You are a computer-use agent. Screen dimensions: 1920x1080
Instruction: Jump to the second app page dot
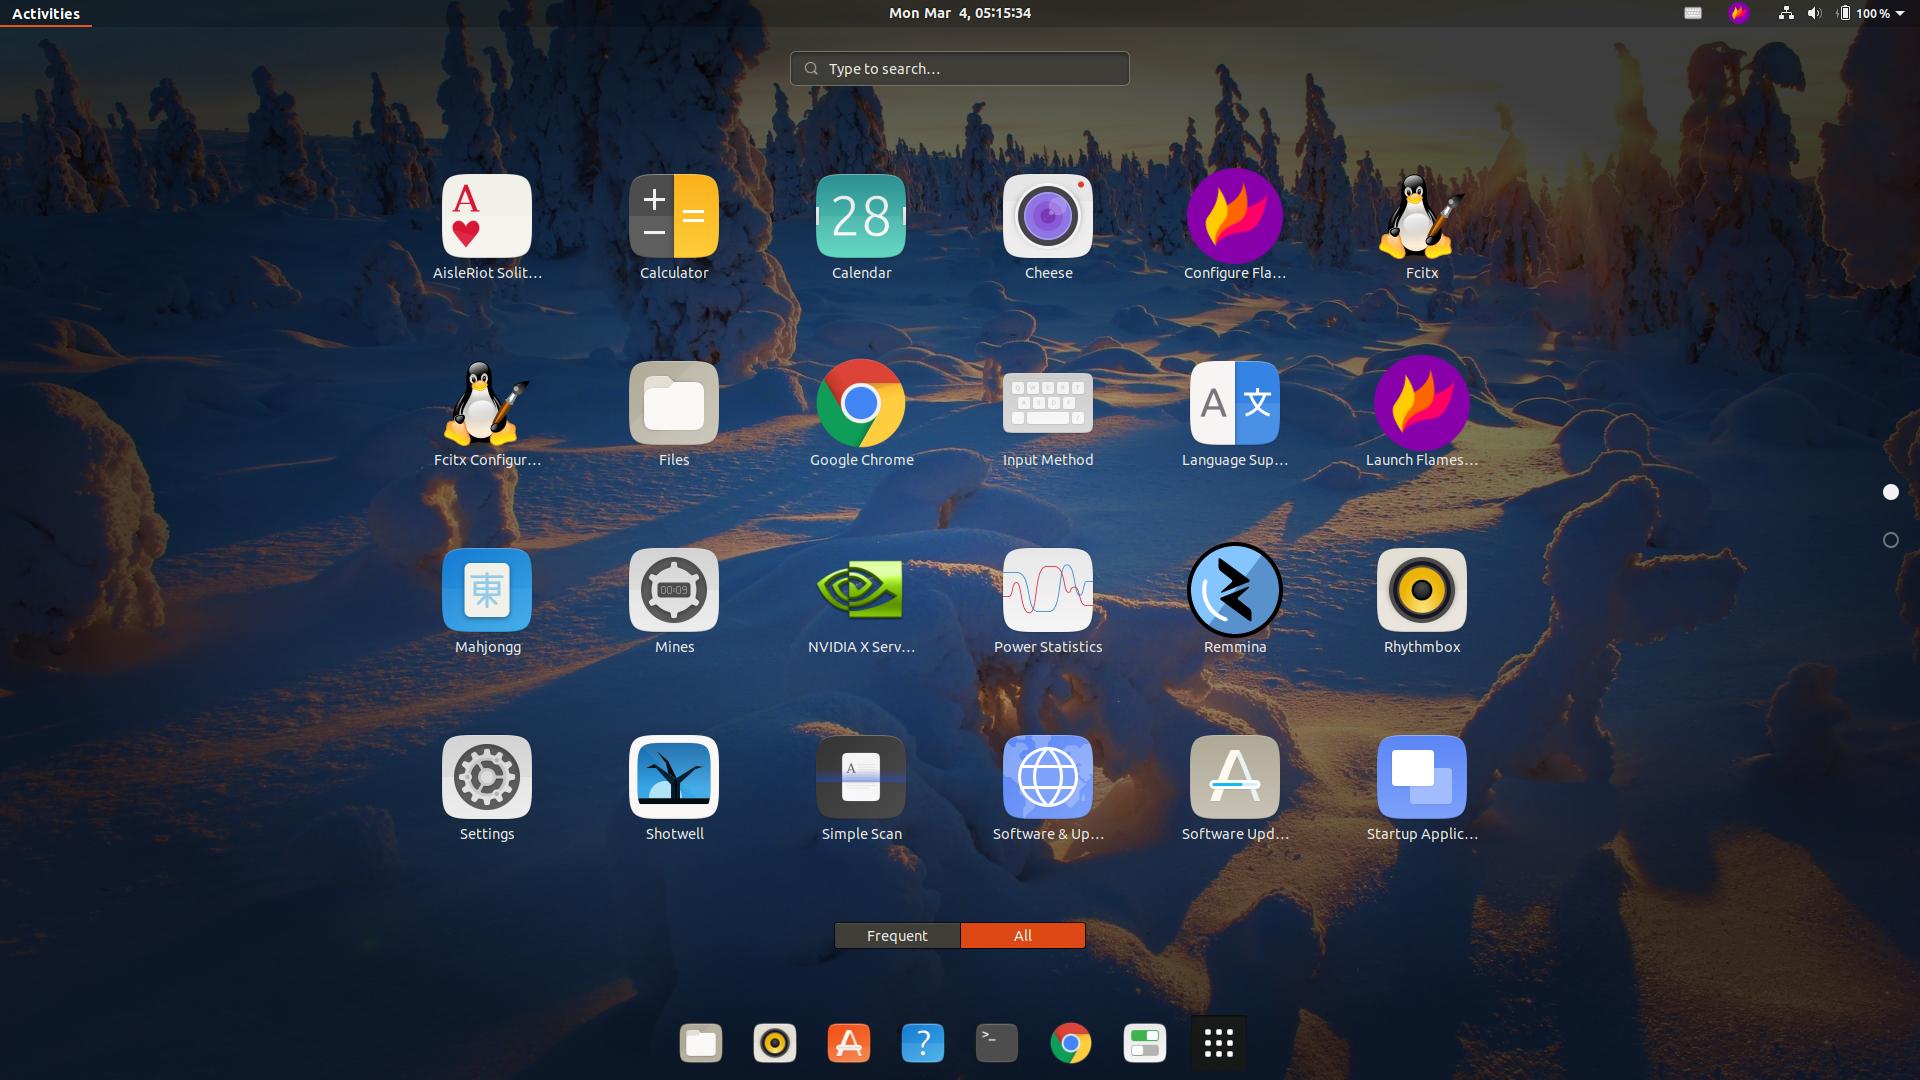1890,540
